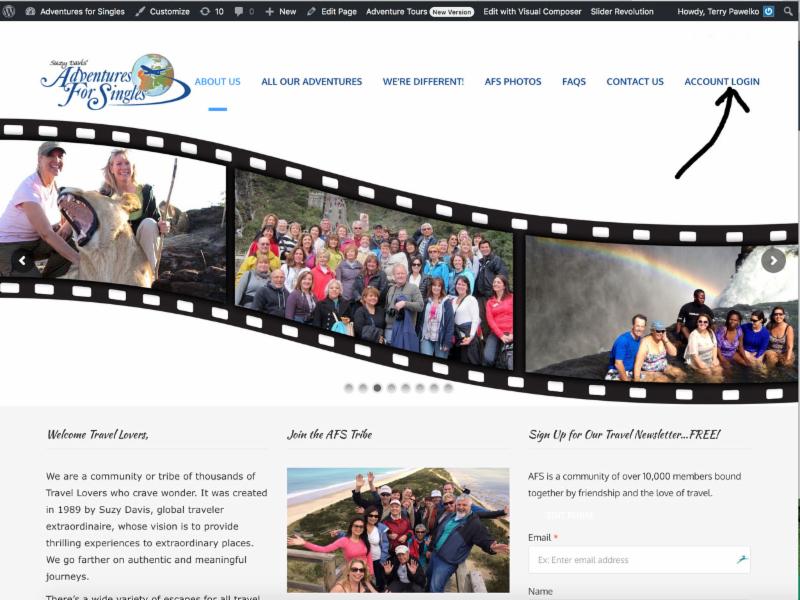Click the New content item in admin bar

[x=281, y=11]
